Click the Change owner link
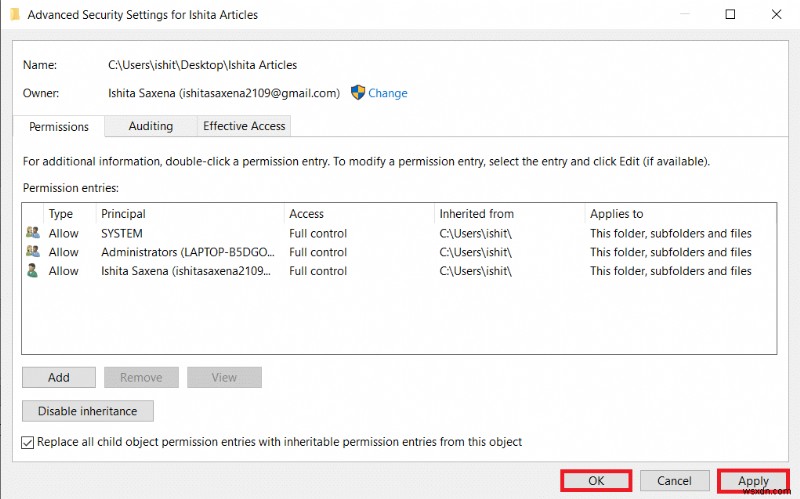 pos(387,93)
